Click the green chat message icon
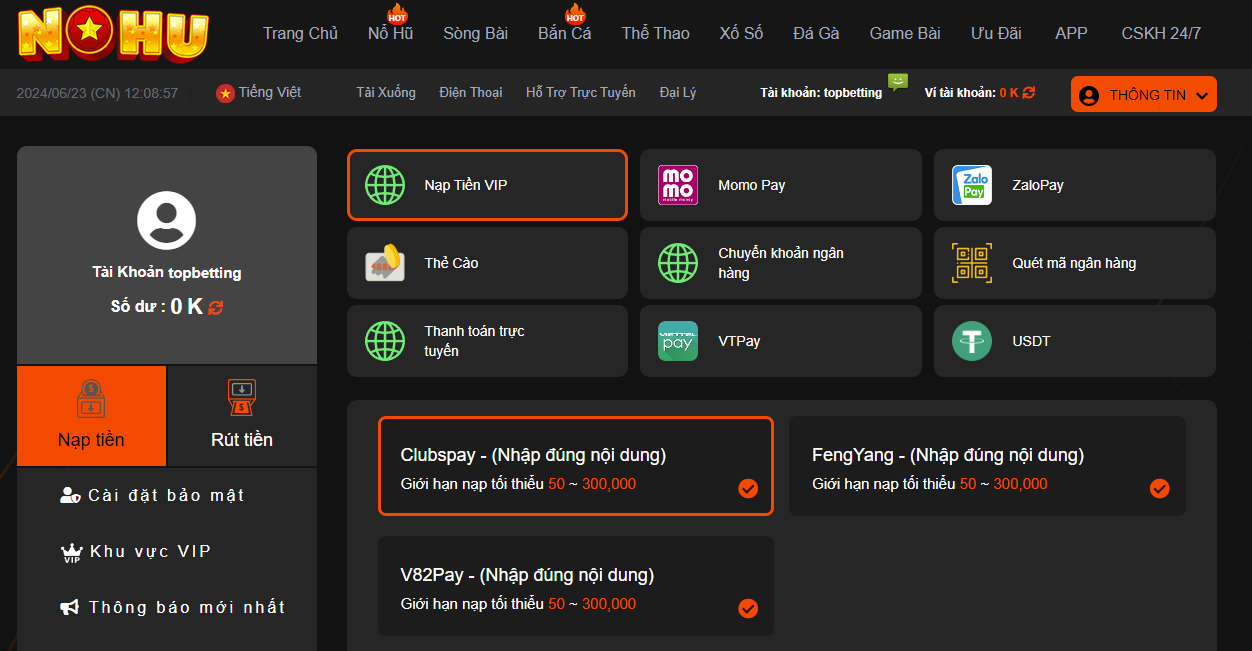 click(898, 82)
